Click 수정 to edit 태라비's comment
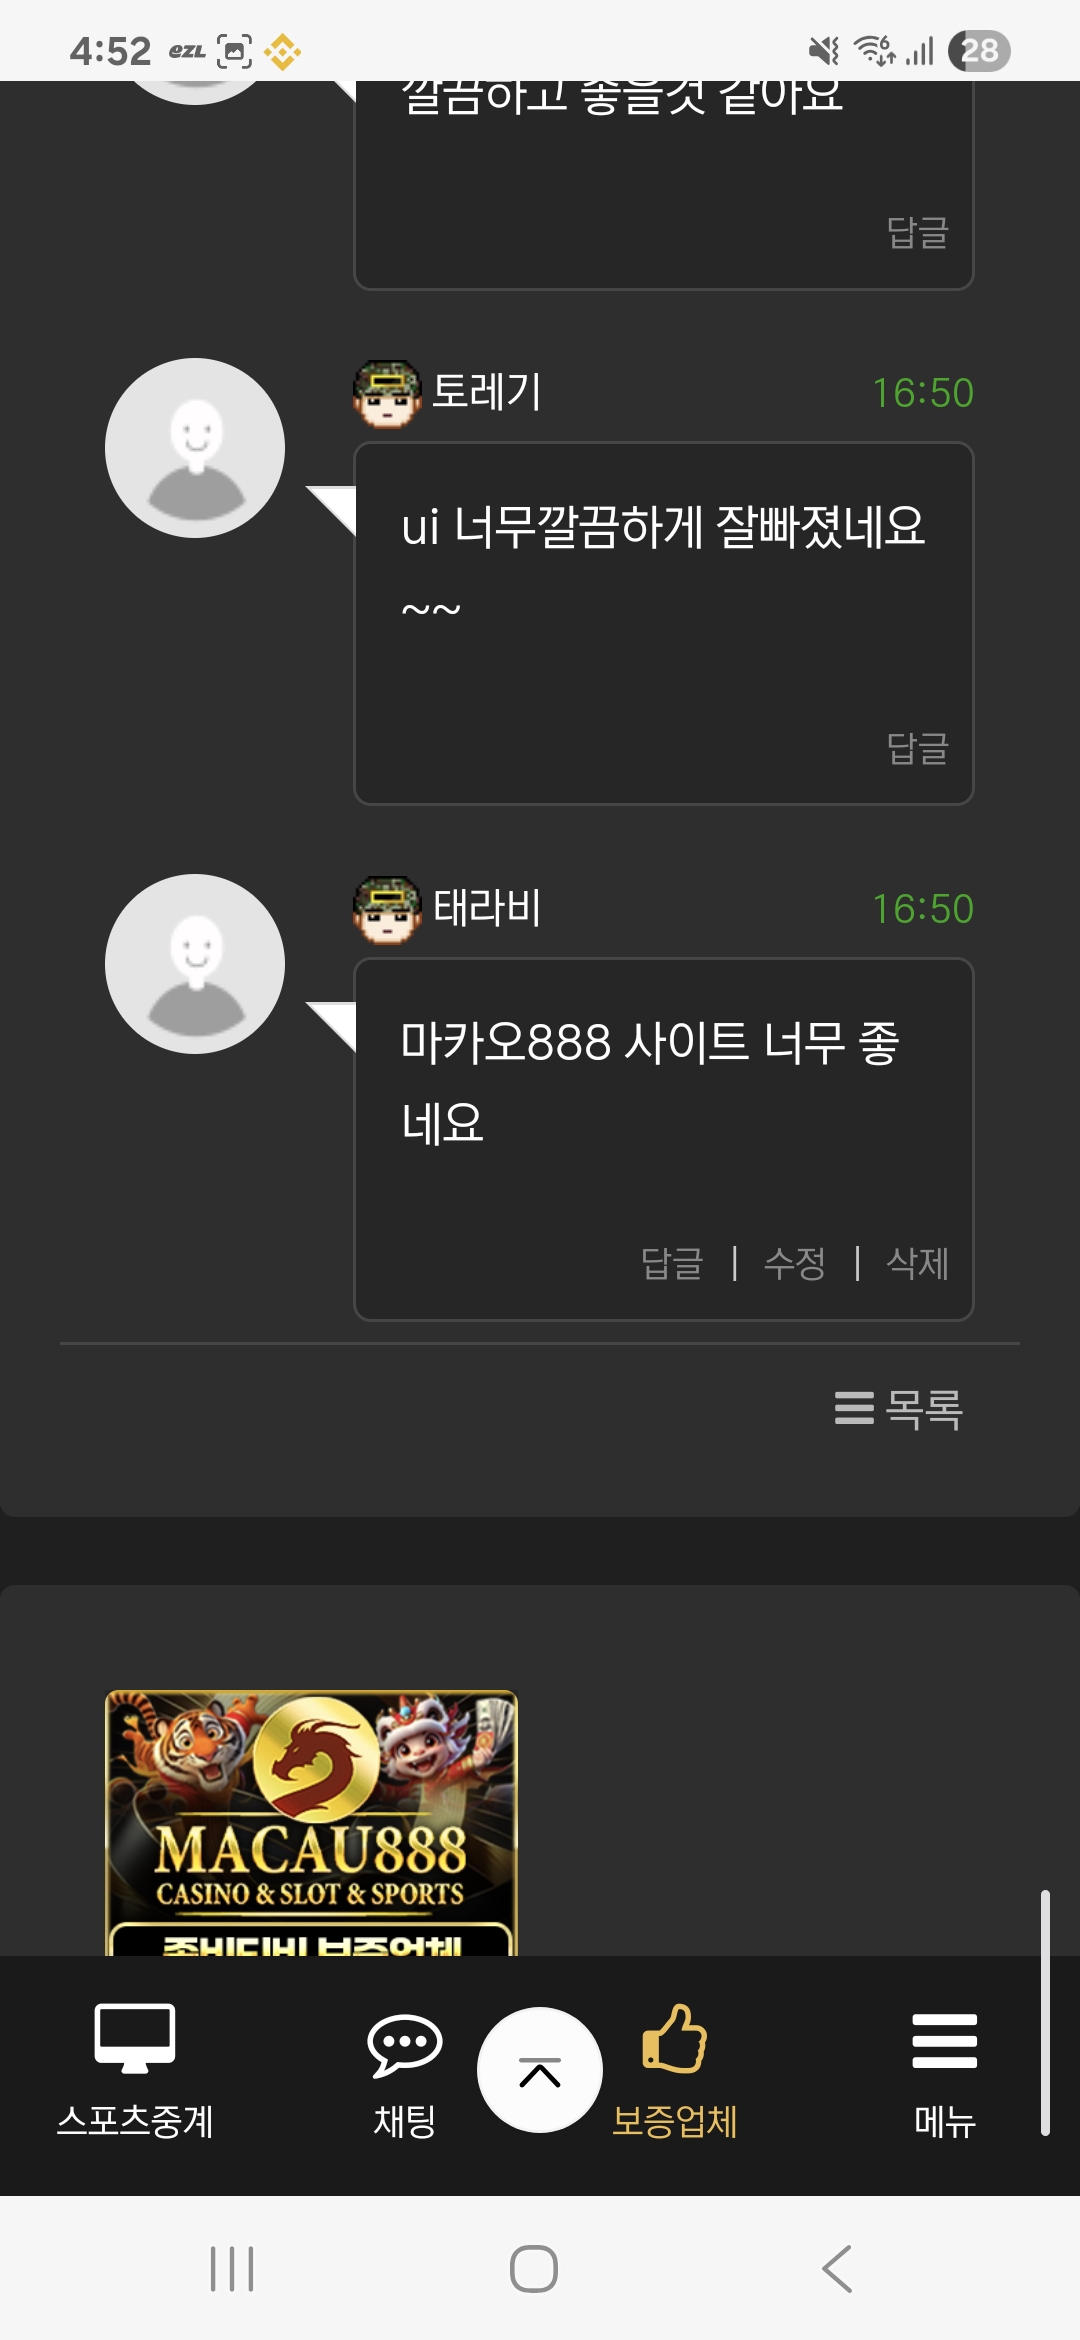1080x2340 pixels. pyautogui.click(x=795, y=1263)
